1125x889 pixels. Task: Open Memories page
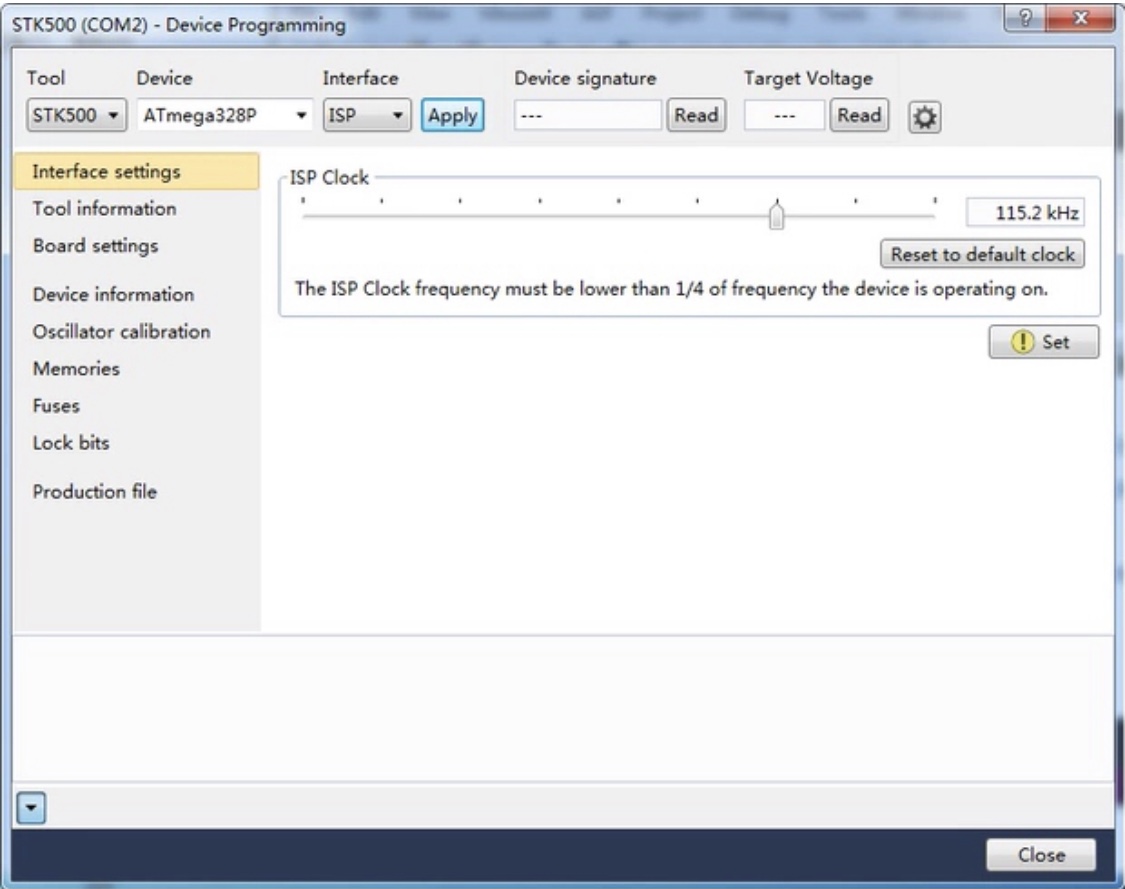(x=76, y=369)
